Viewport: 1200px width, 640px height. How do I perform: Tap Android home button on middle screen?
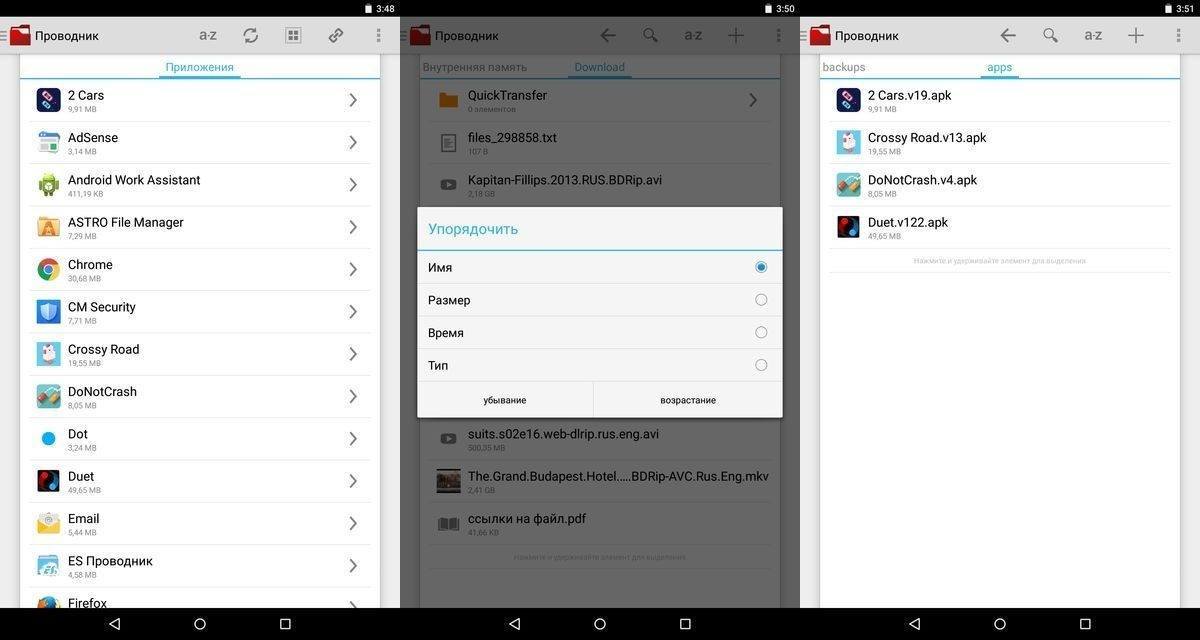(x=600, y=624)
